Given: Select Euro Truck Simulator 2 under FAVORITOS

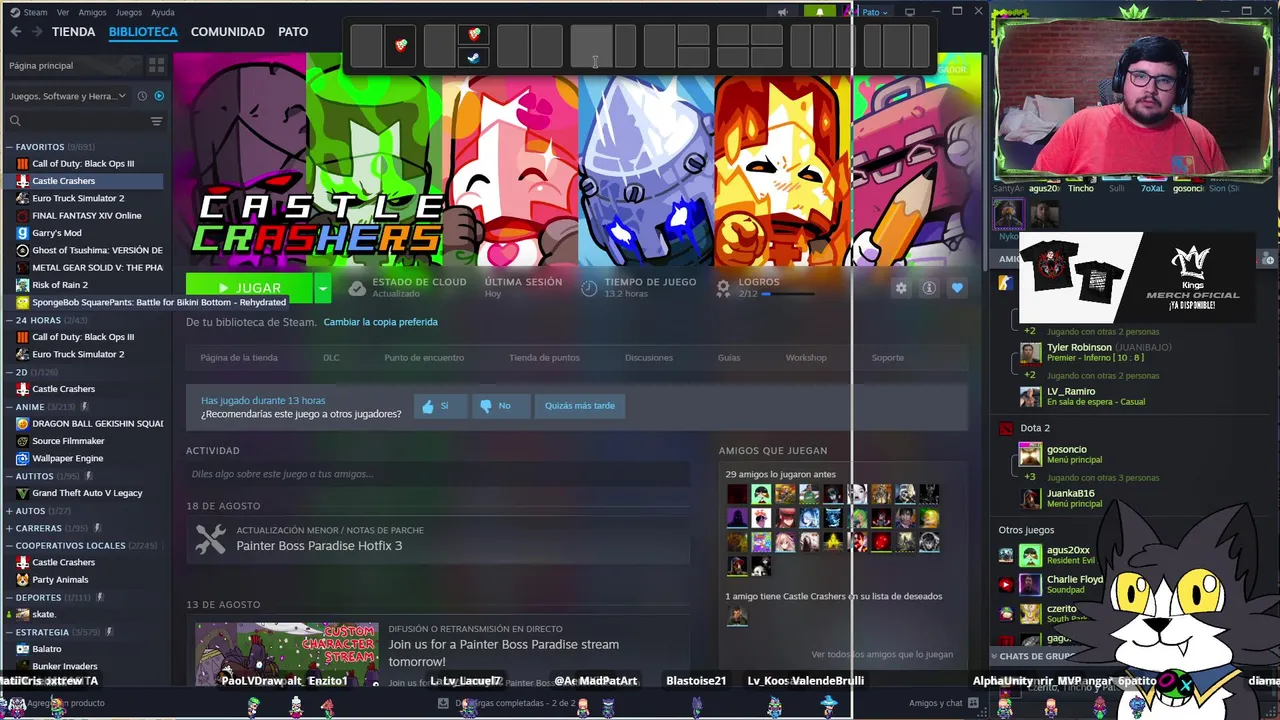Looking at the screenshot, I should (x=78, y=198).
